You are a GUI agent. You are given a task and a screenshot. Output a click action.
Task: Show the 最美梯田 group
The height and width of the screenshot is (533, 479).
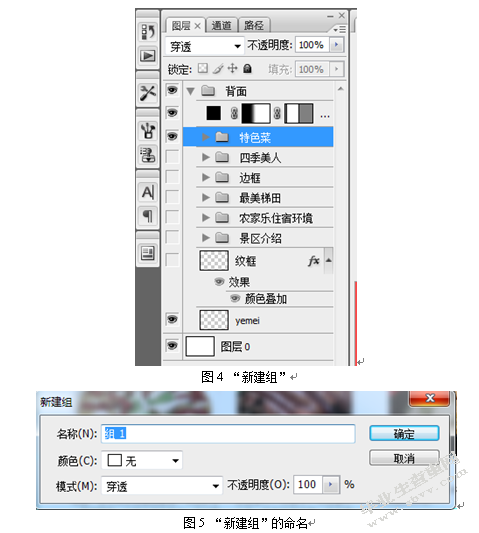click(172, 197)
